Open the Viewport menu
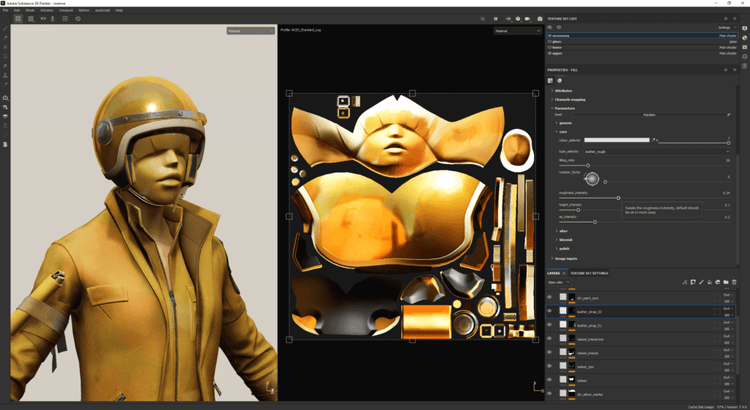 65,10
